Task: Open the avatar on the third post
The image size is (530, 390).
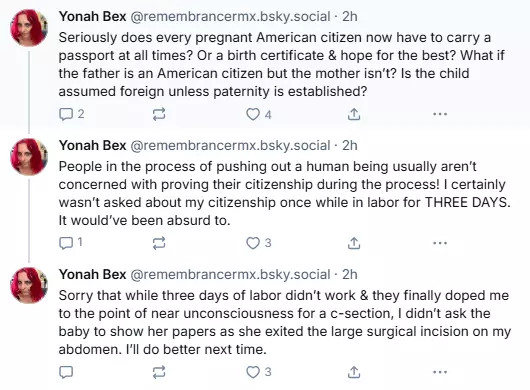Action: [x=29, y=286]
